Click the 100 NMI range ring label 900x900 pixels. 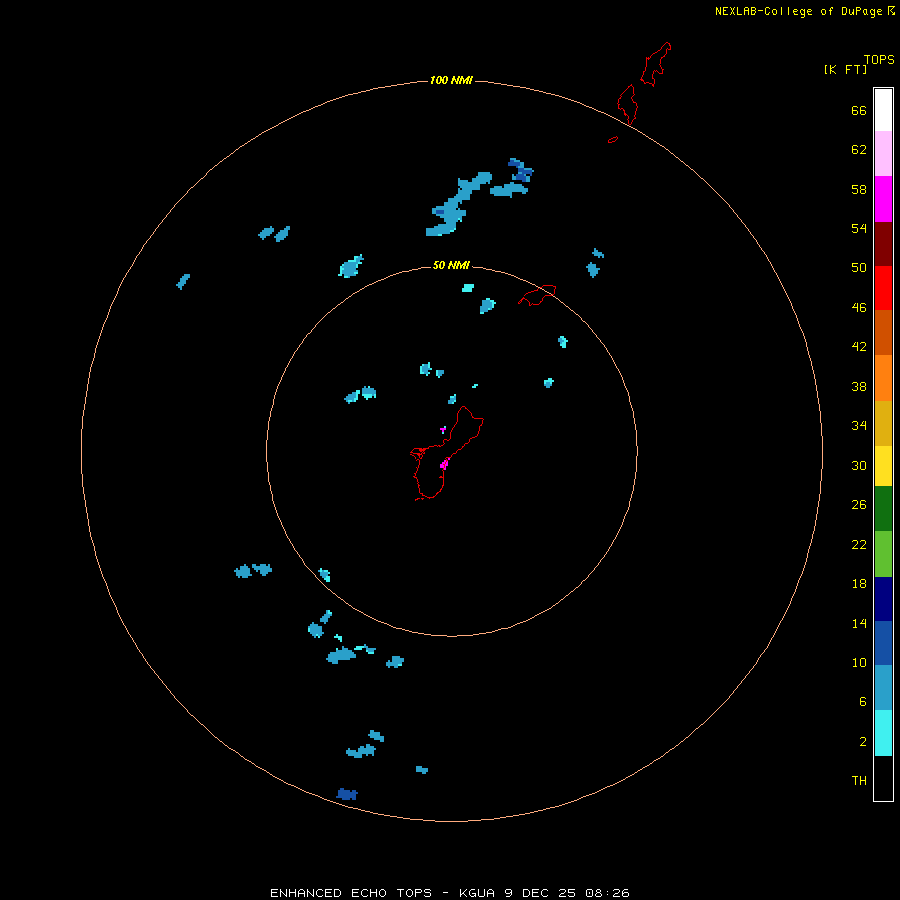[x=451, y=80]
